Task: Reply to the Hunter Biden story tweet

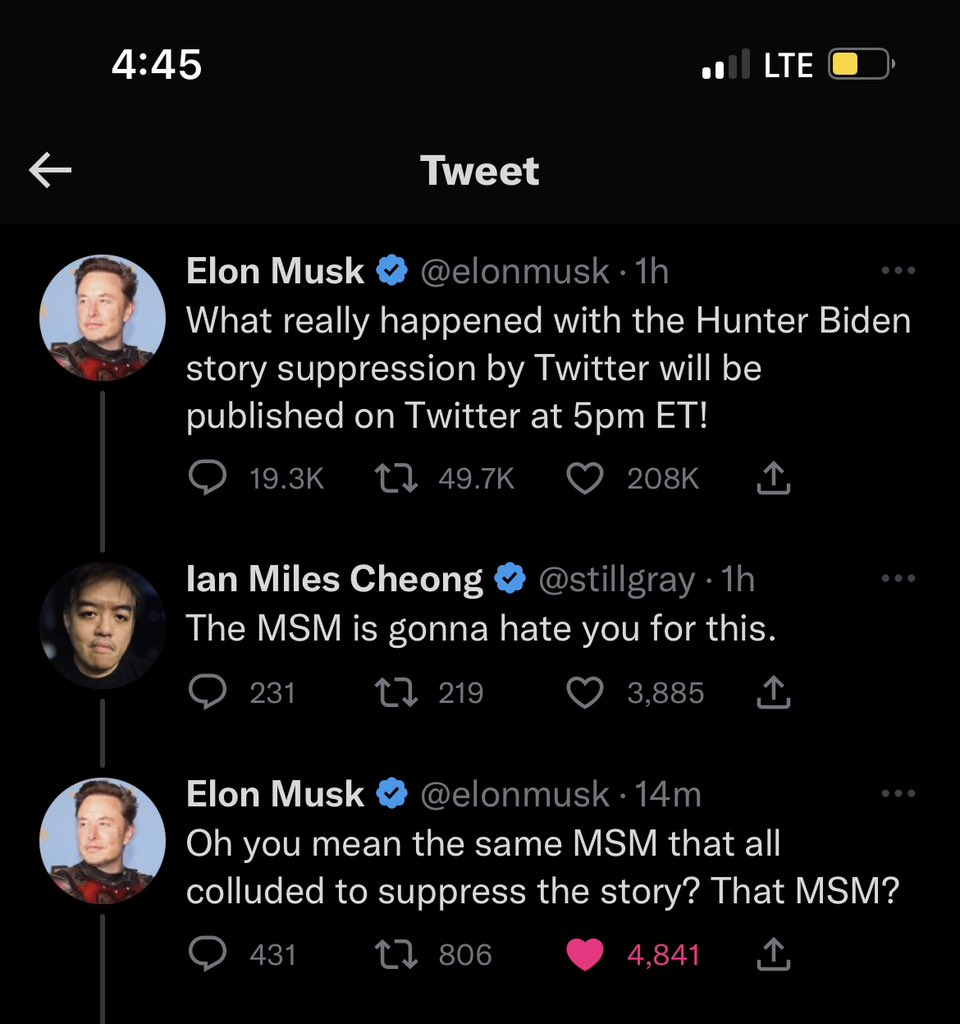Action: point(207,479)
